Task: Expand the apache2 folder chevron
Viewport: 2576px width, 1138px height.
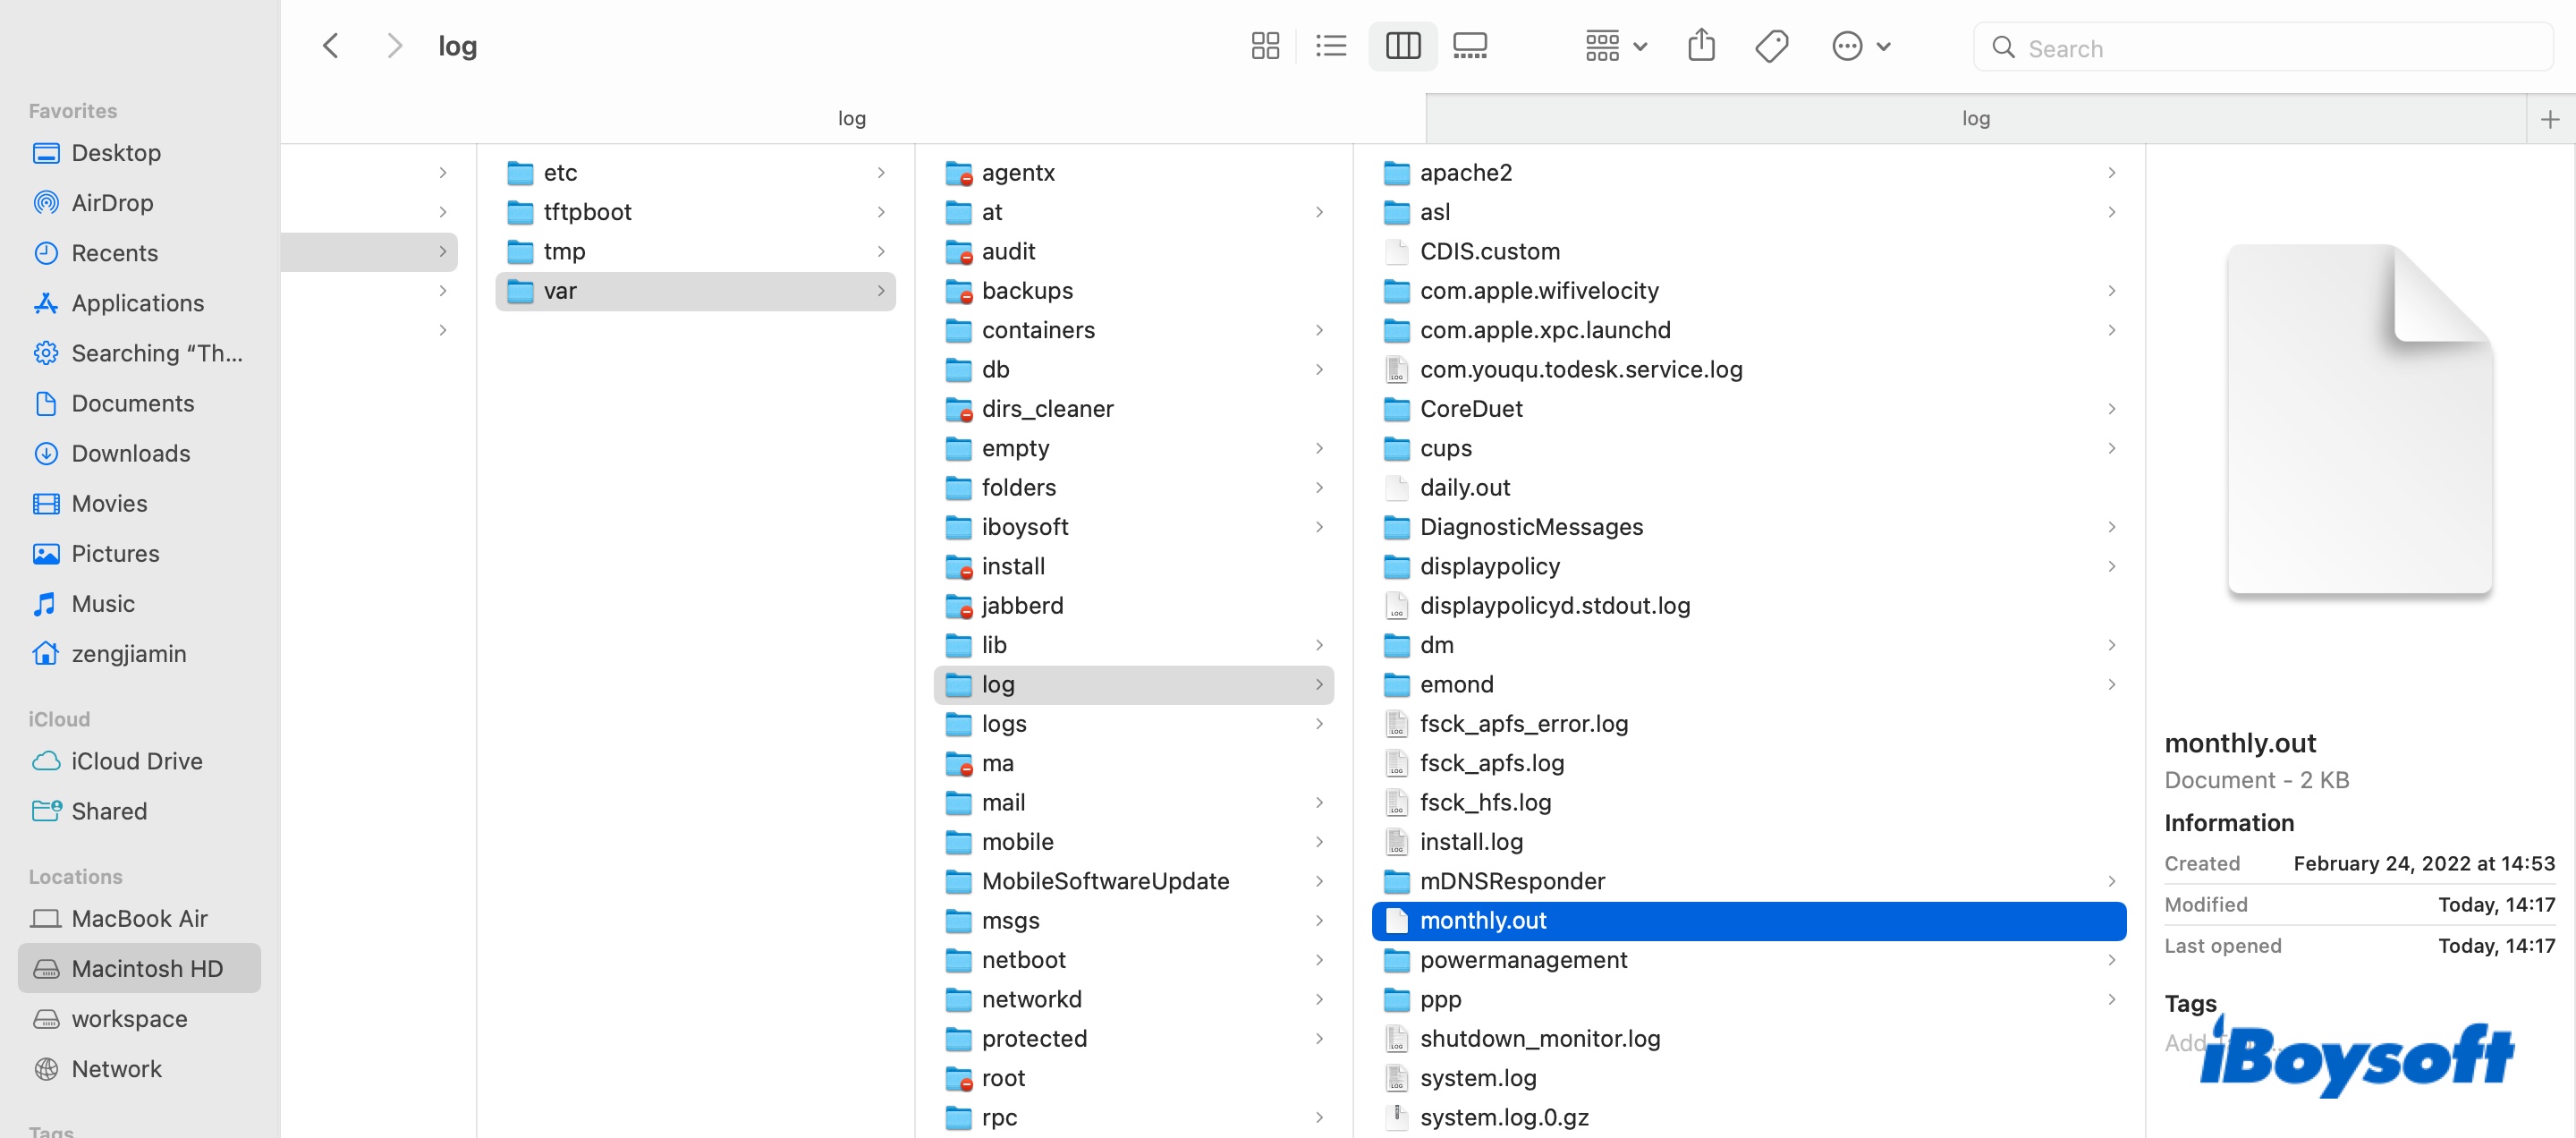Action: [2110, 173]
